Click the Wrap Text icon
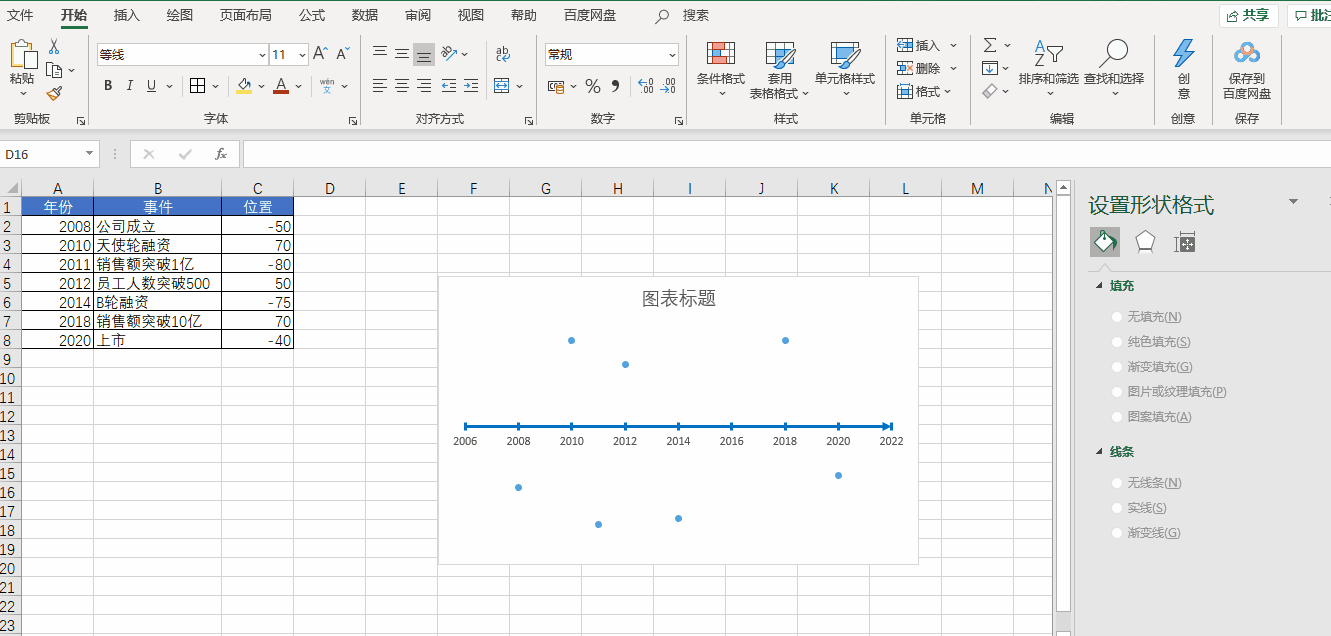The image size is (1331, 636). (x=503, y=54)
